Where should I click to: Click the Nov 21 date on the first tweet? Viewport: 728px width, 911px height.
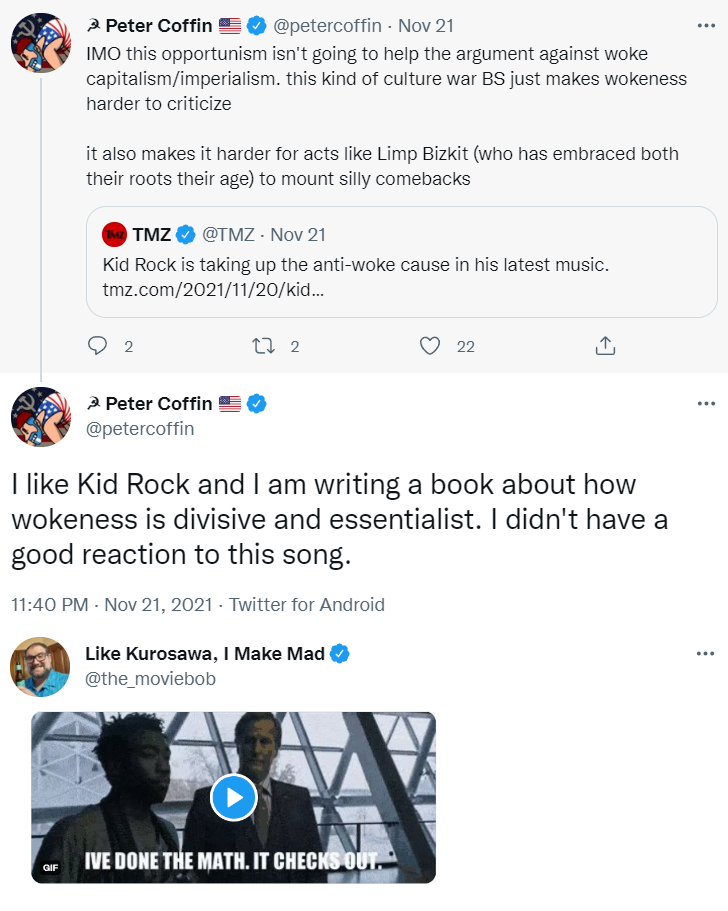click(x=426, y=26)
